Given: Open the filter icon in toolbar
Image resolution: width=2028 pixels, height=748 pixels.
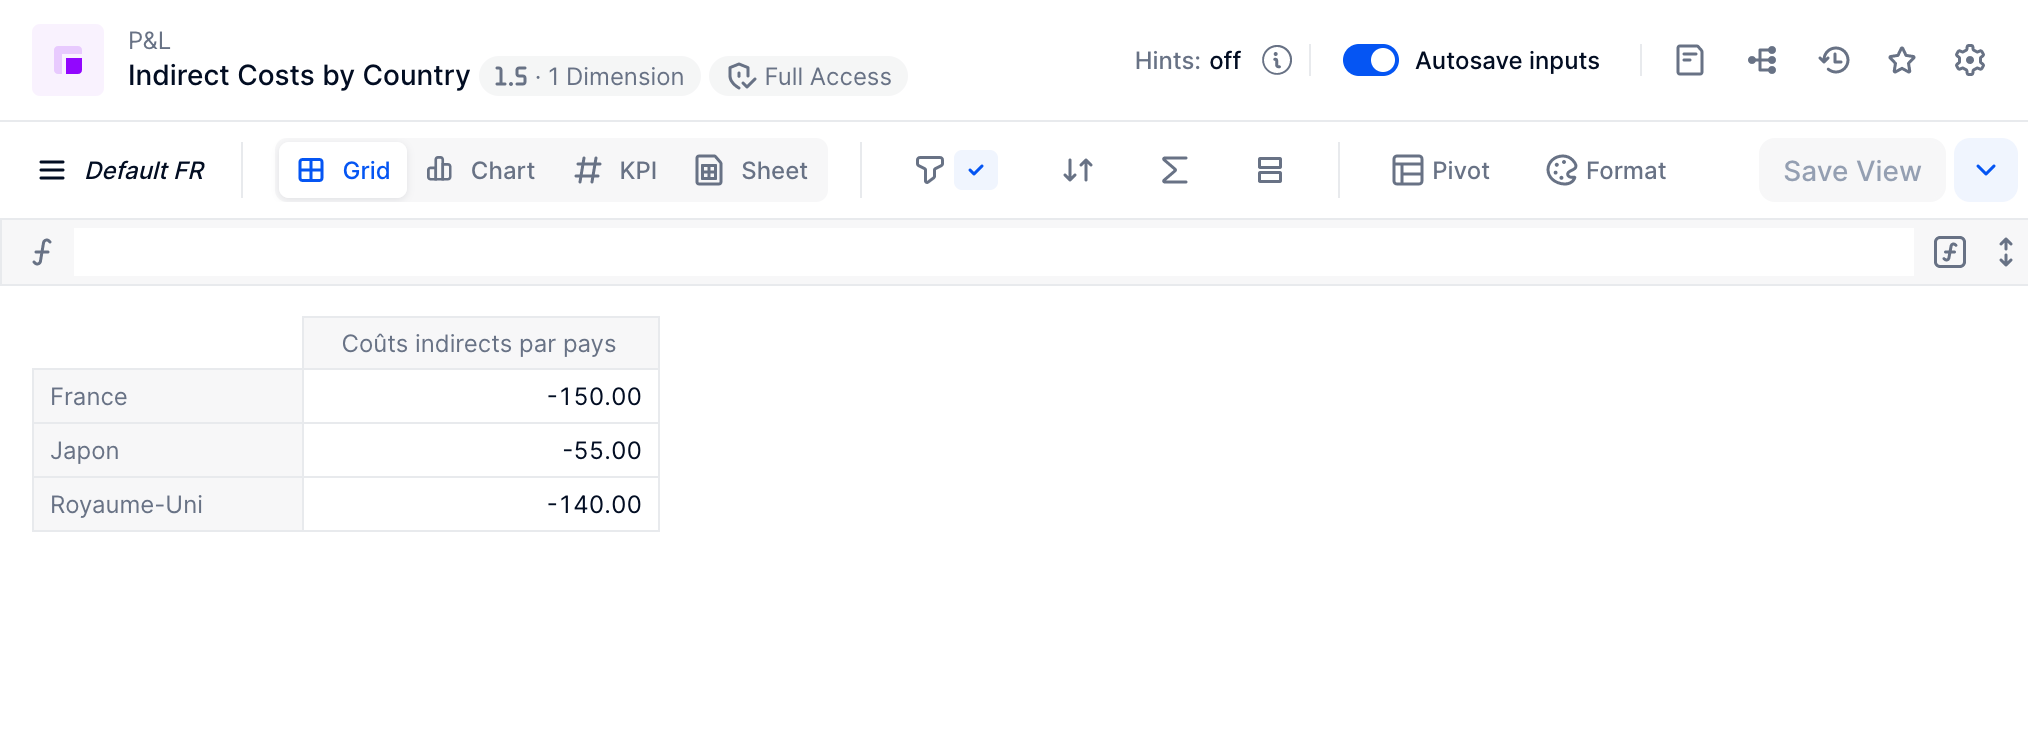Looking at the screenshot, I should (x=929, y=170).
